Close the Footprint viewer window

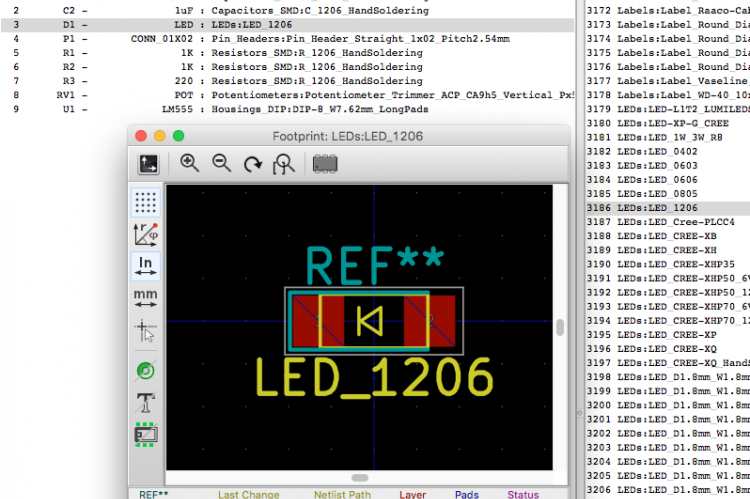click(x=141, y=136)
